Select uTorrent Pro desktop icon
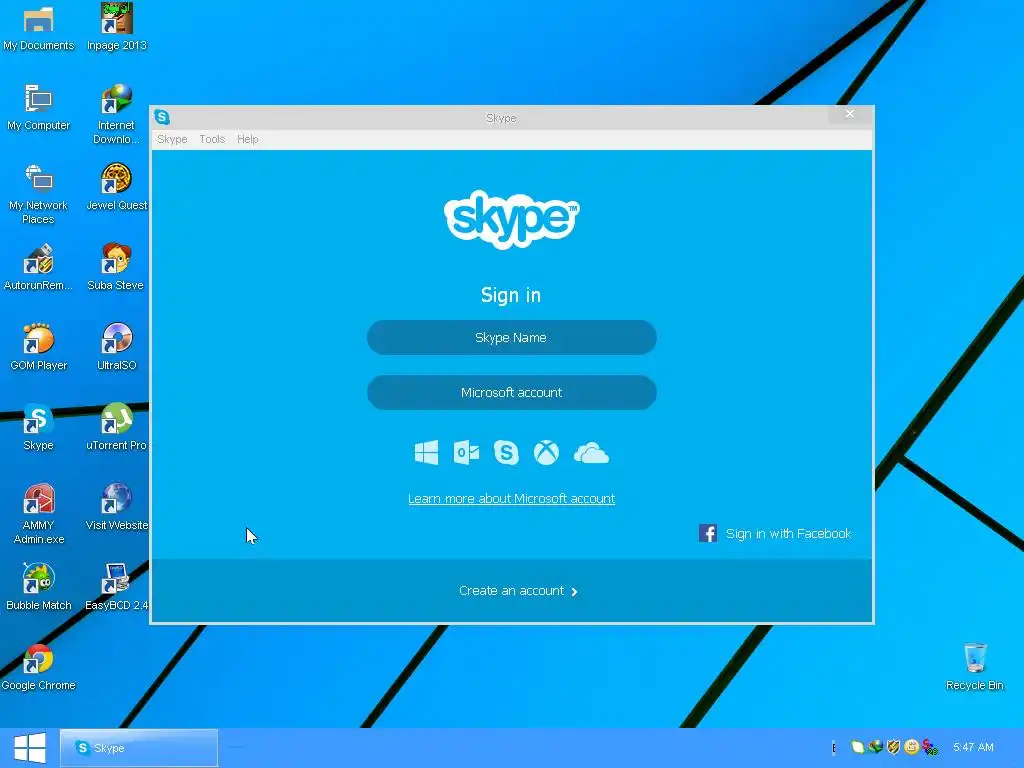The width and height of the screenshot is (1024, 768). pyautogui.click(x=117, y=428)
